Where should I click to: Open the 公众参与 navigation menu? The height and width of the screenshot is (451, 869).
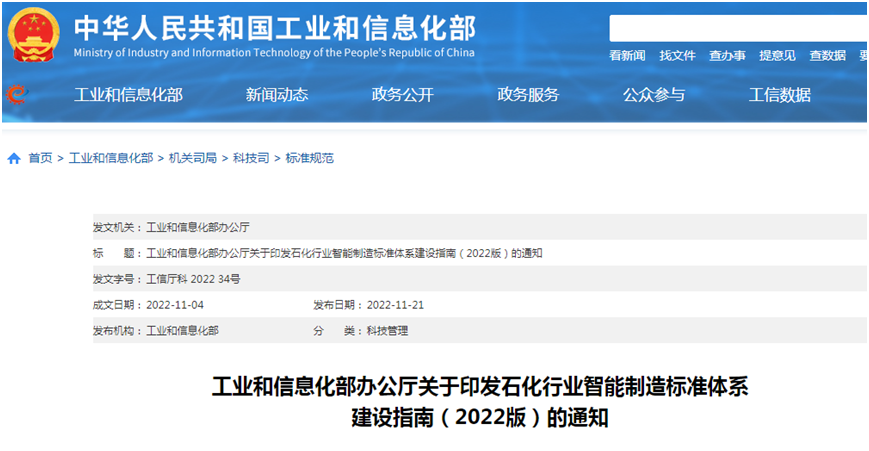click(654, 95)
